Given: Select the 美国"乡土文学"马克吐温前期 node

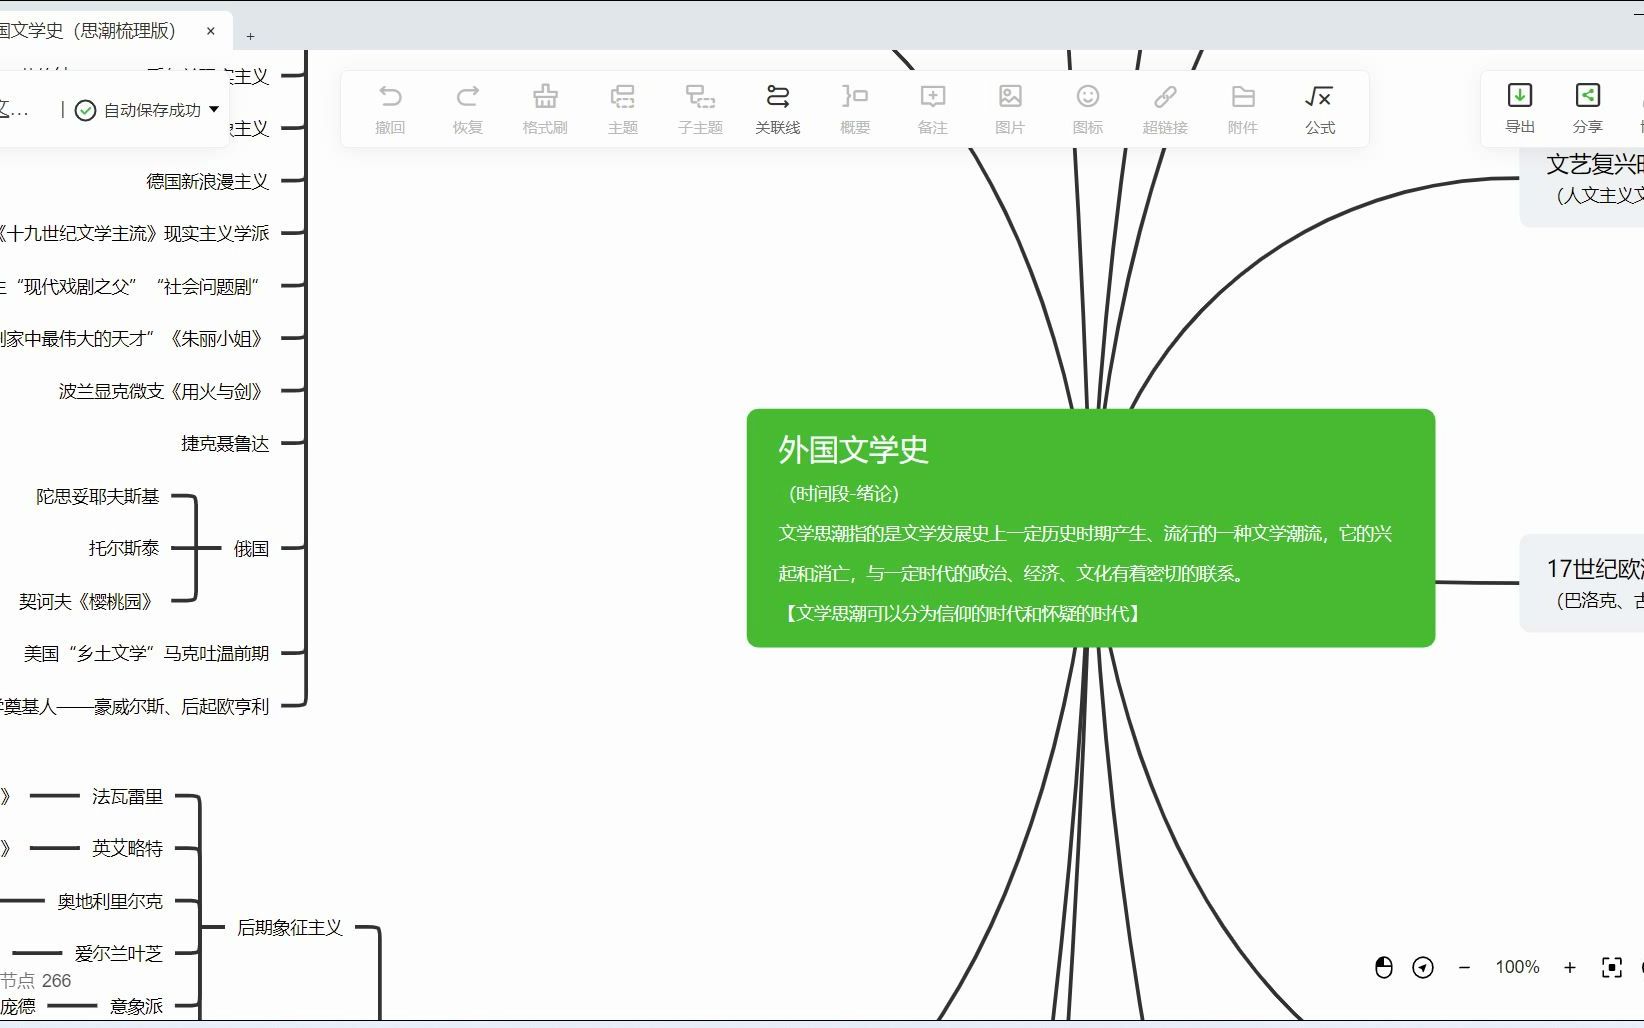Looking at the screenshot, I should (x=146, y=653).
